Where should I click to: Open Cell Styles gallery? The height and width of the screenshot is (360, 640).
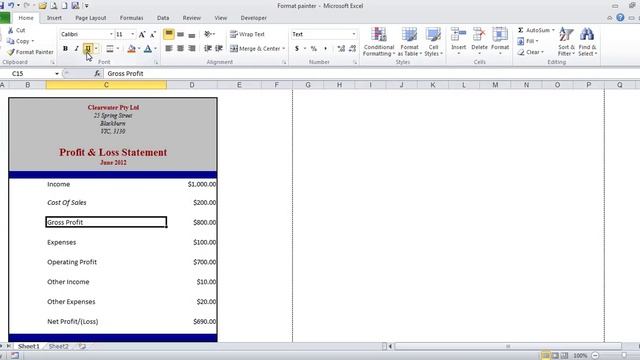point(433,42)
